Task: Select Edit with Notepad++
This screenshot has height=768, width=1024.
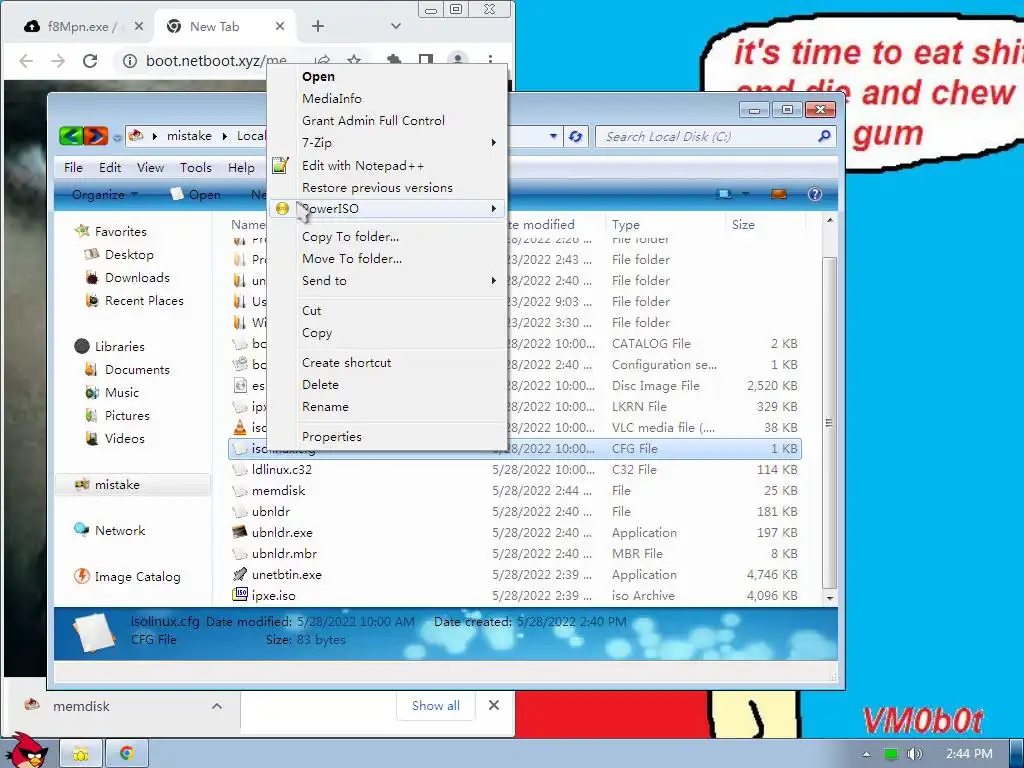Action: click(387, 166)
